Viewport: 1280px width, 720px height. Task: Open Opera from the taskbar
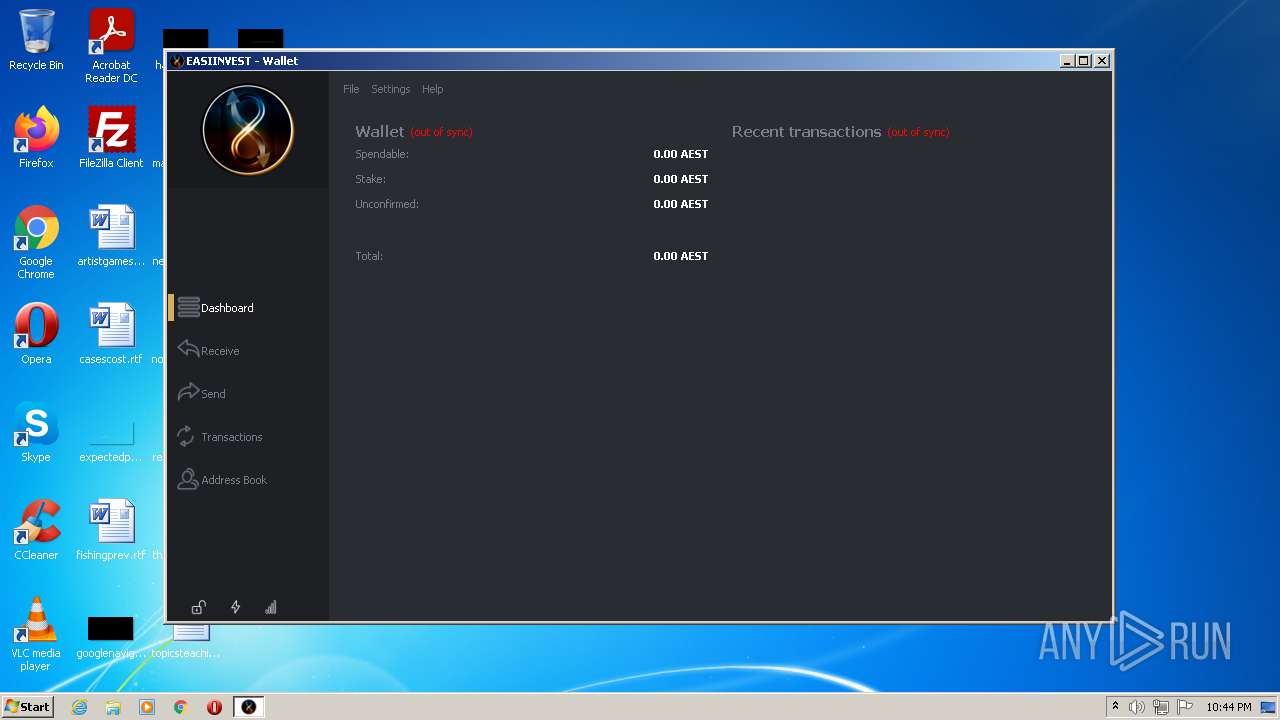click(214, 707)
